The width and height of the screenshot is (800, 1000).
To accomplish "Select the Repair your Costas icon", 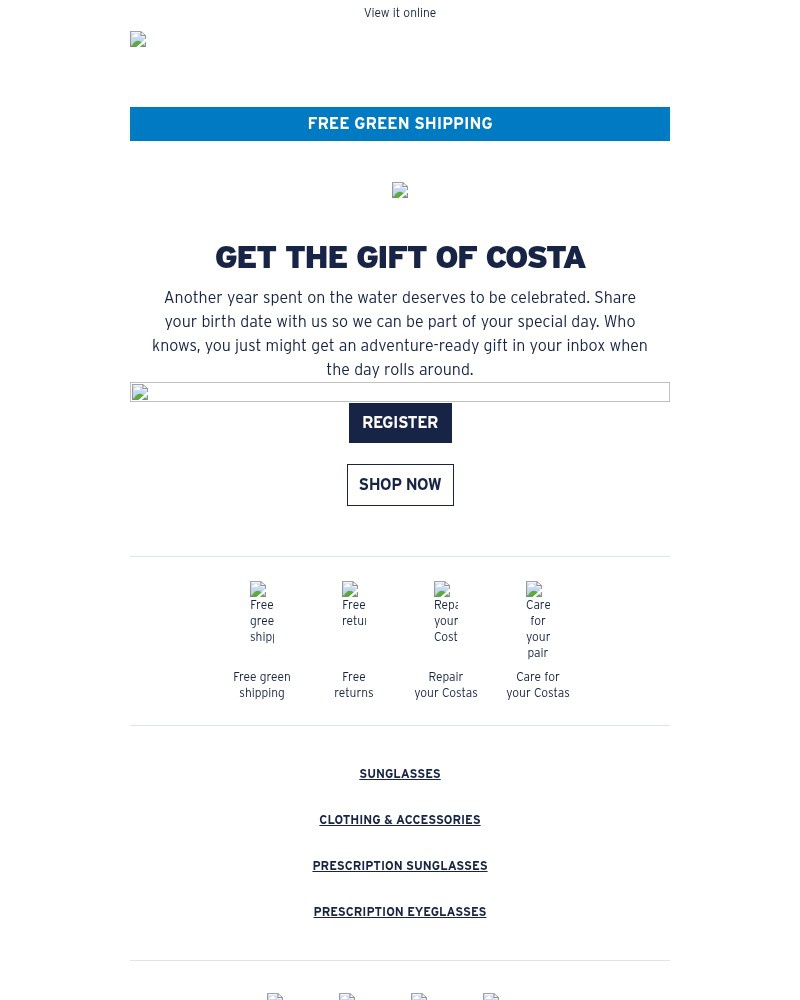I will [x=445, y=612].
